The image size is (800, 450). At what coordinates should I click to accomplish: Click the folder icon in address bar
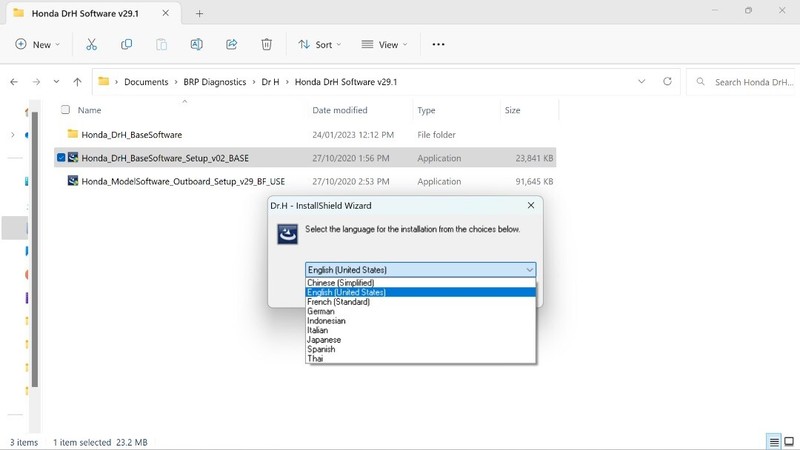(104, 81)
